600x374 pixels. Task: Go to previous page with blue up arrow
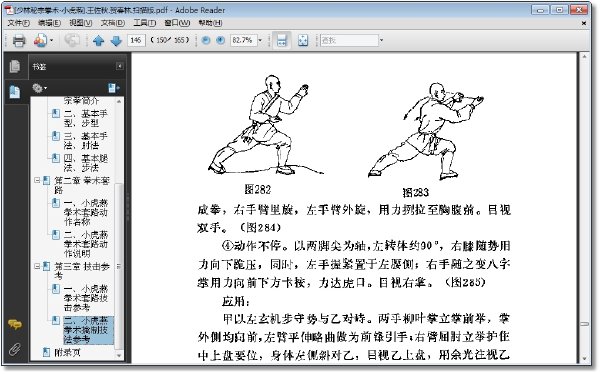point(98,41)
